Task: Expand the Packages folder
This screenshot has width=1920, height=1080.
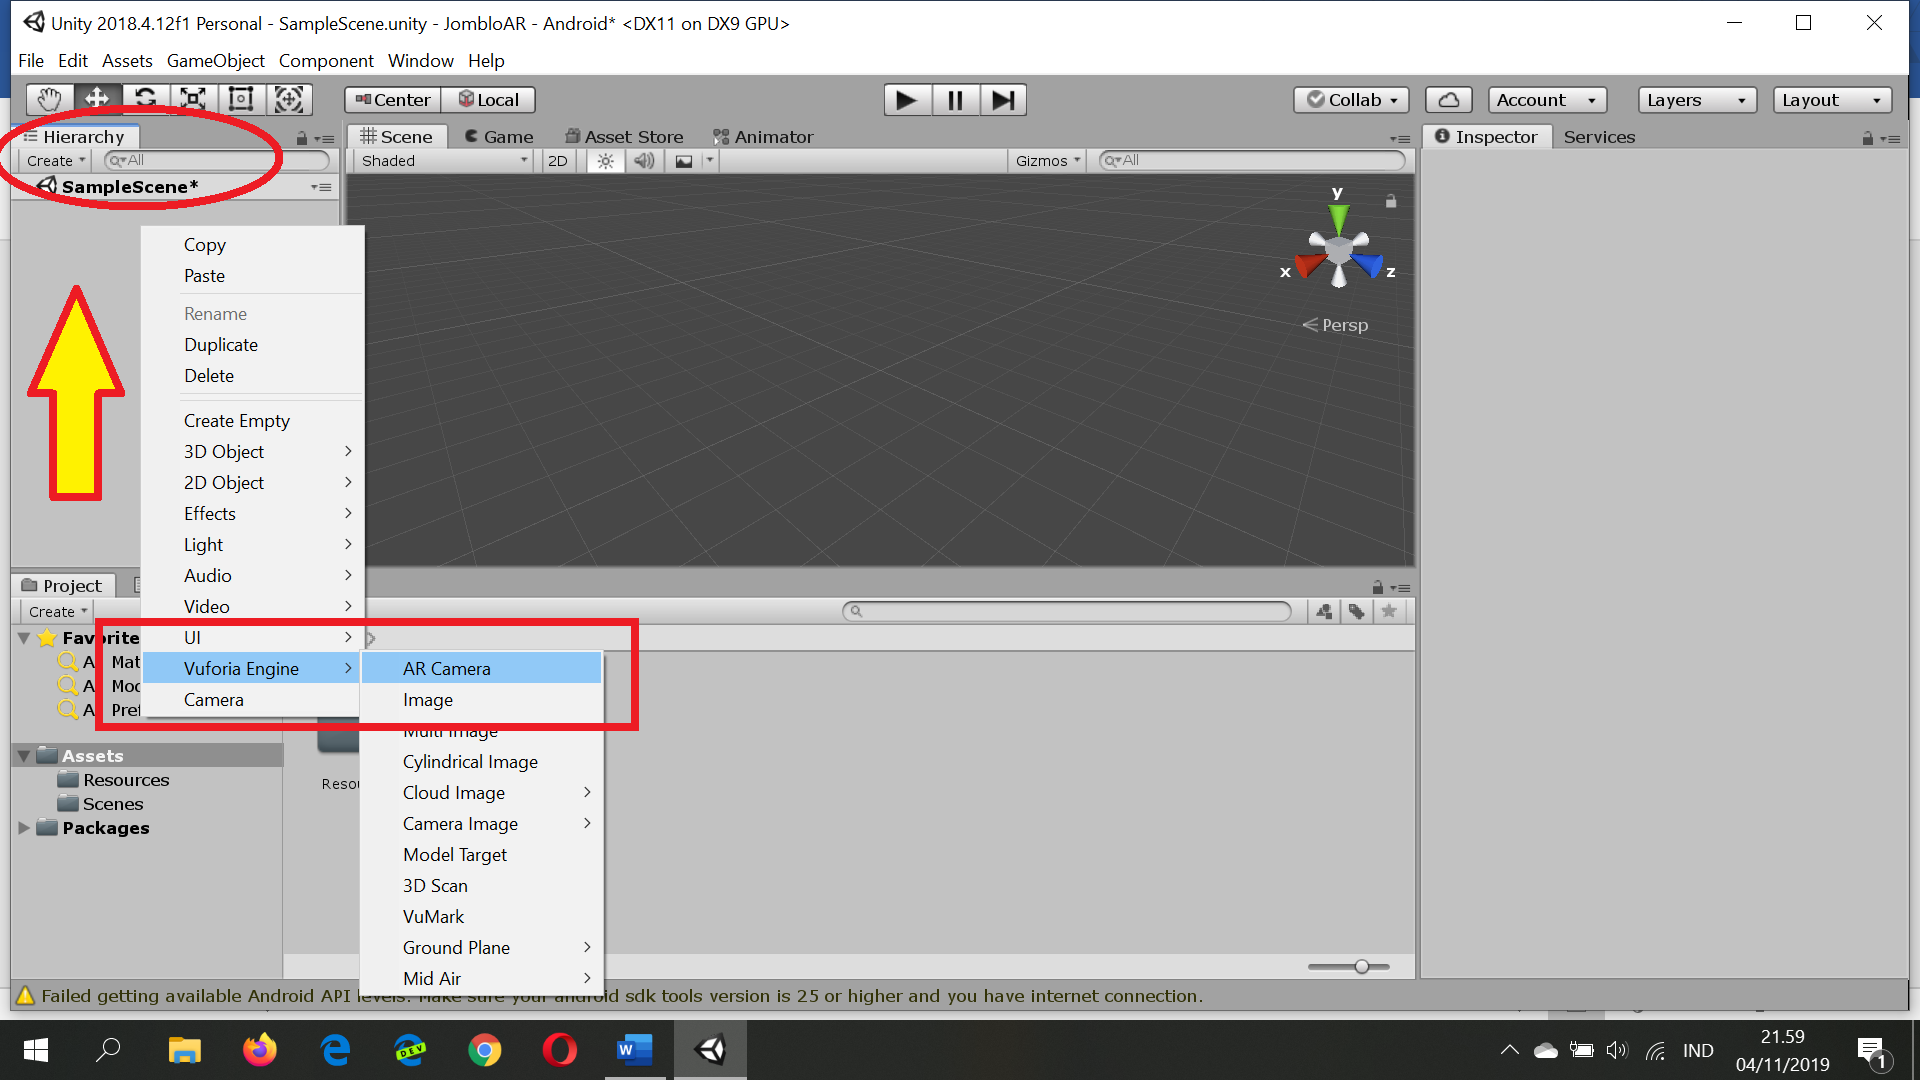Action: (24, 828)
